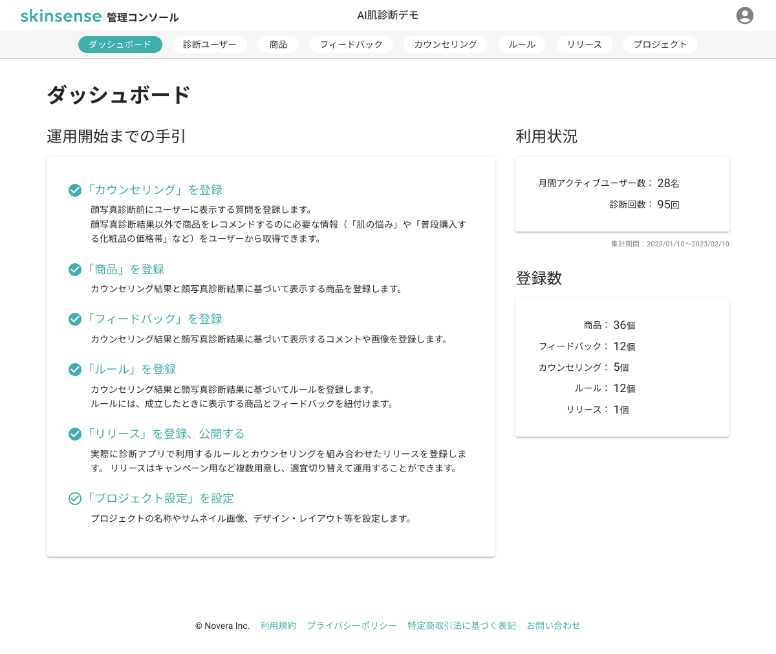Image resolution: width=776 pixels, height=654 pixels.
Task: Click the お問い合わせ contact link
Action: [553, 626]
